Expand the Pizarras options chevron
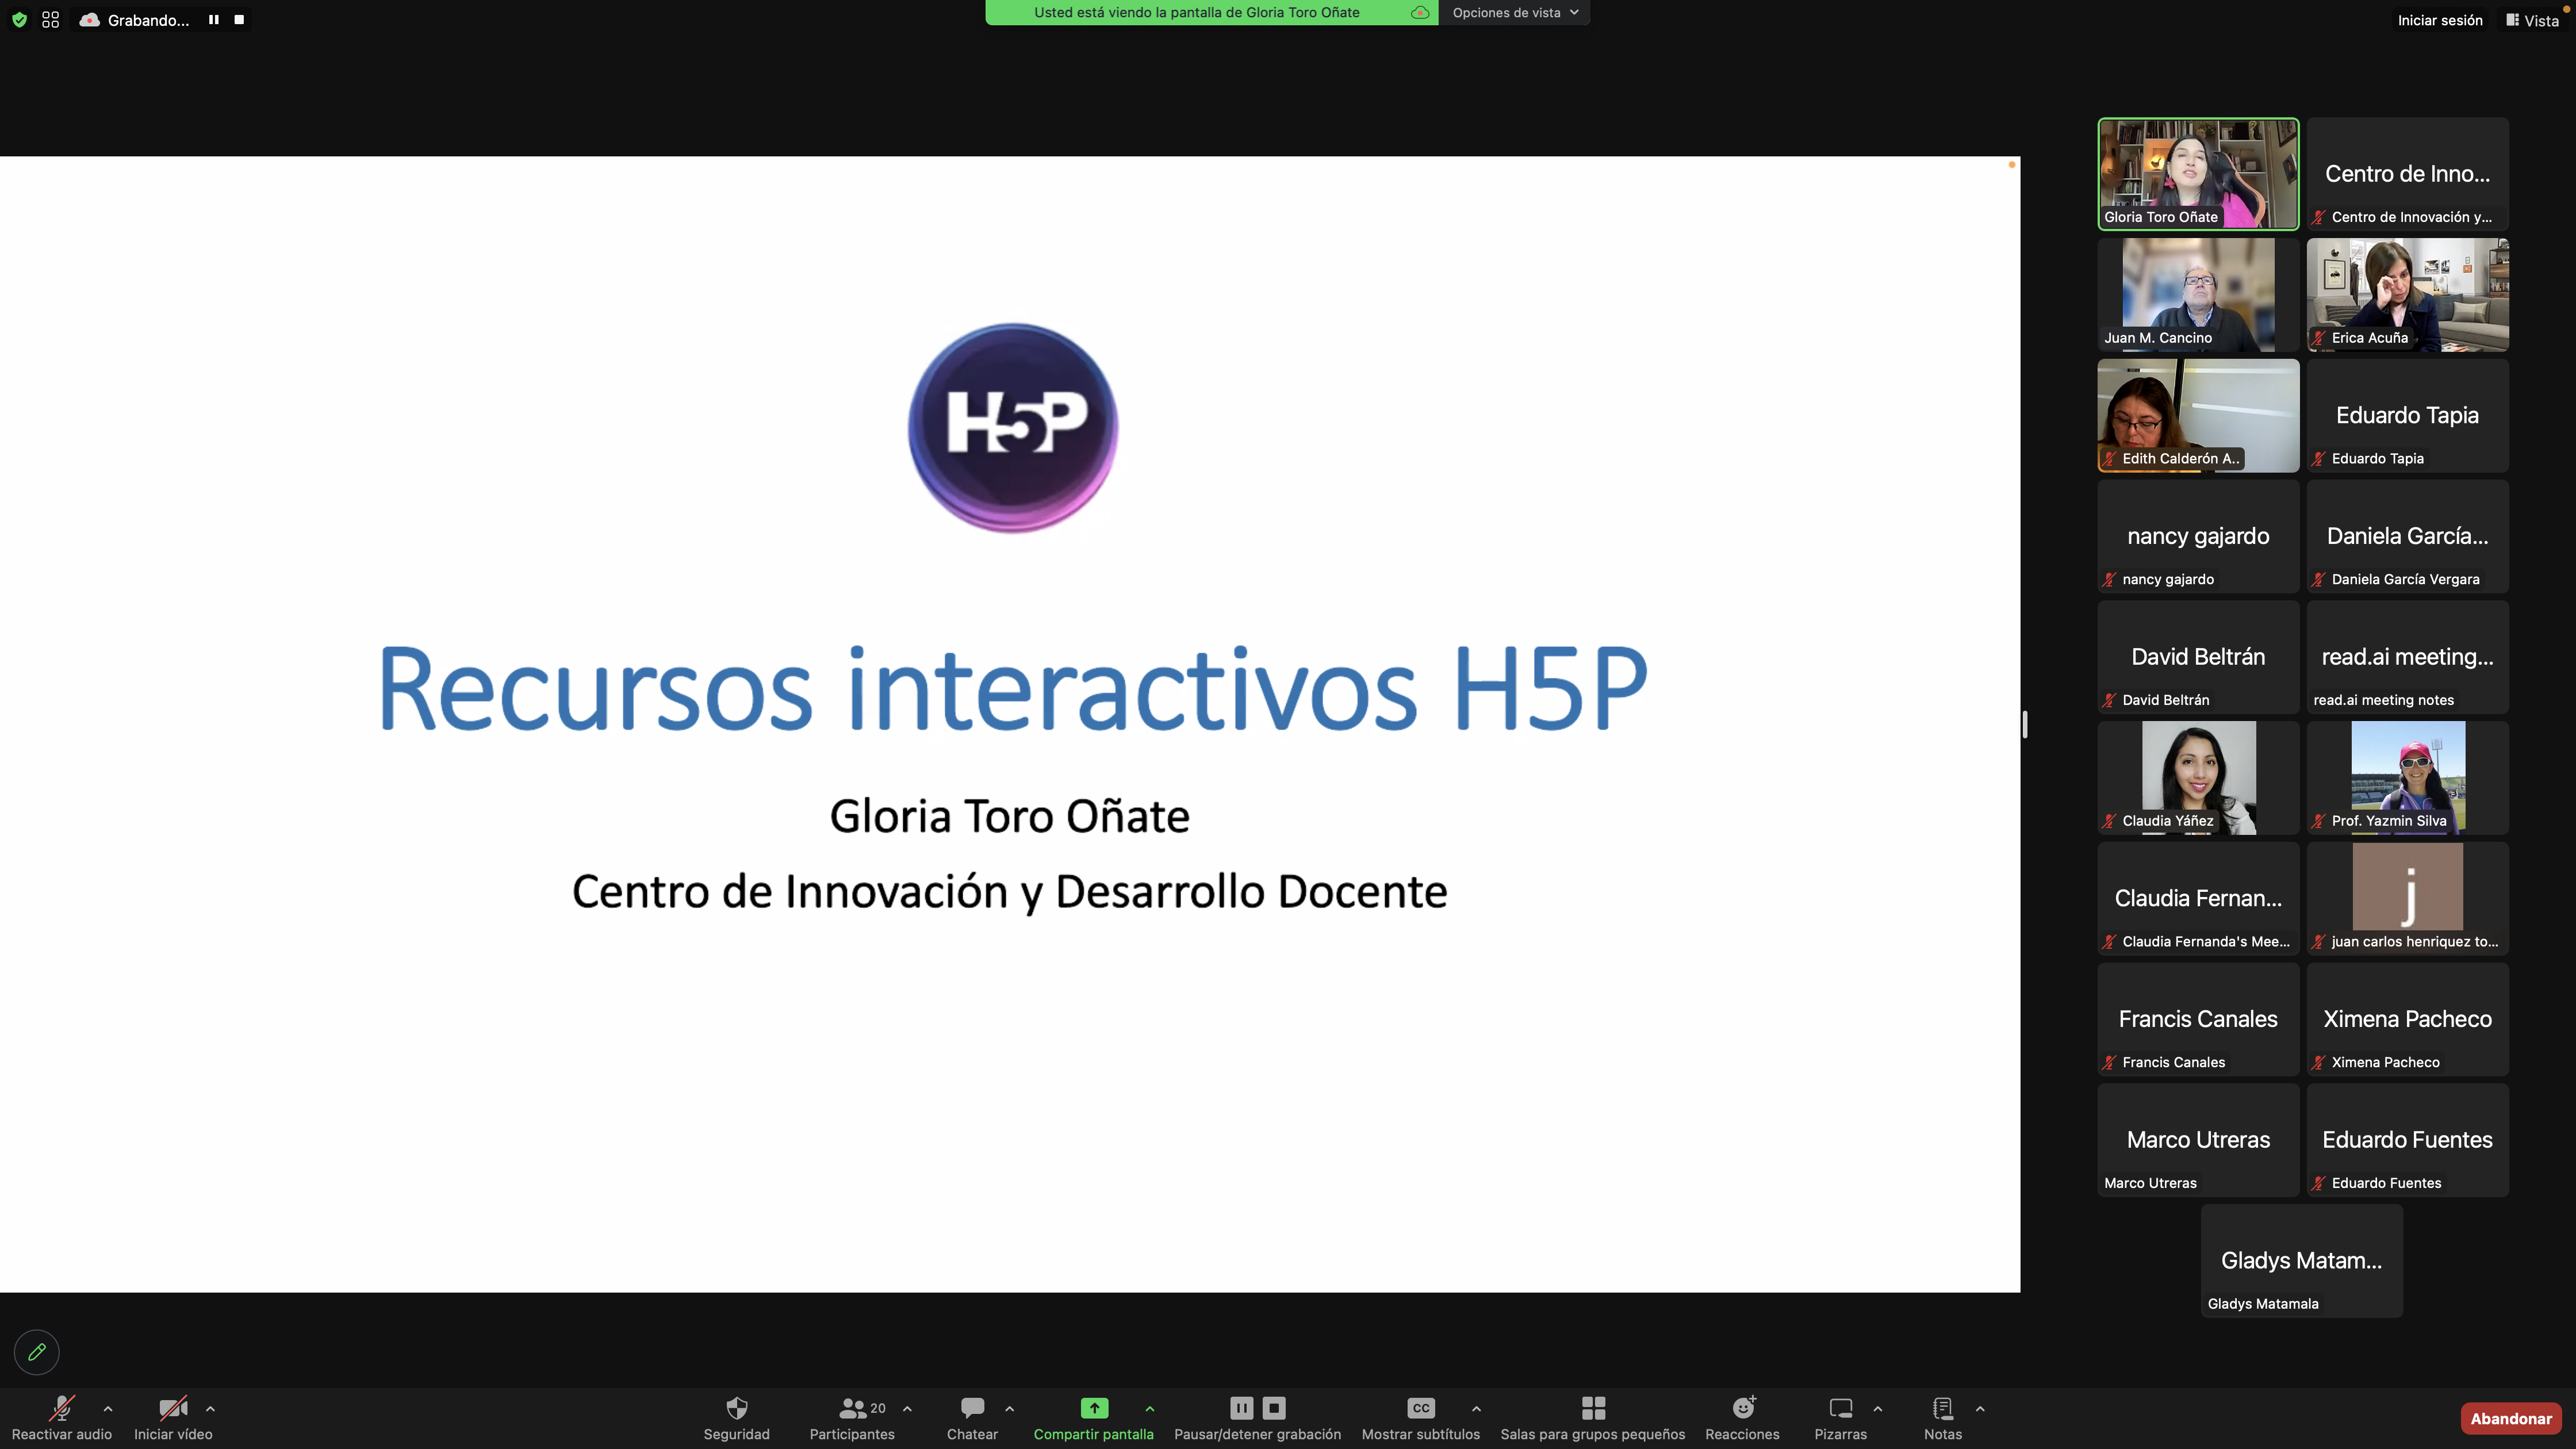The width and height of the screenshot is (2576, 1449). pos(1878,1408)
